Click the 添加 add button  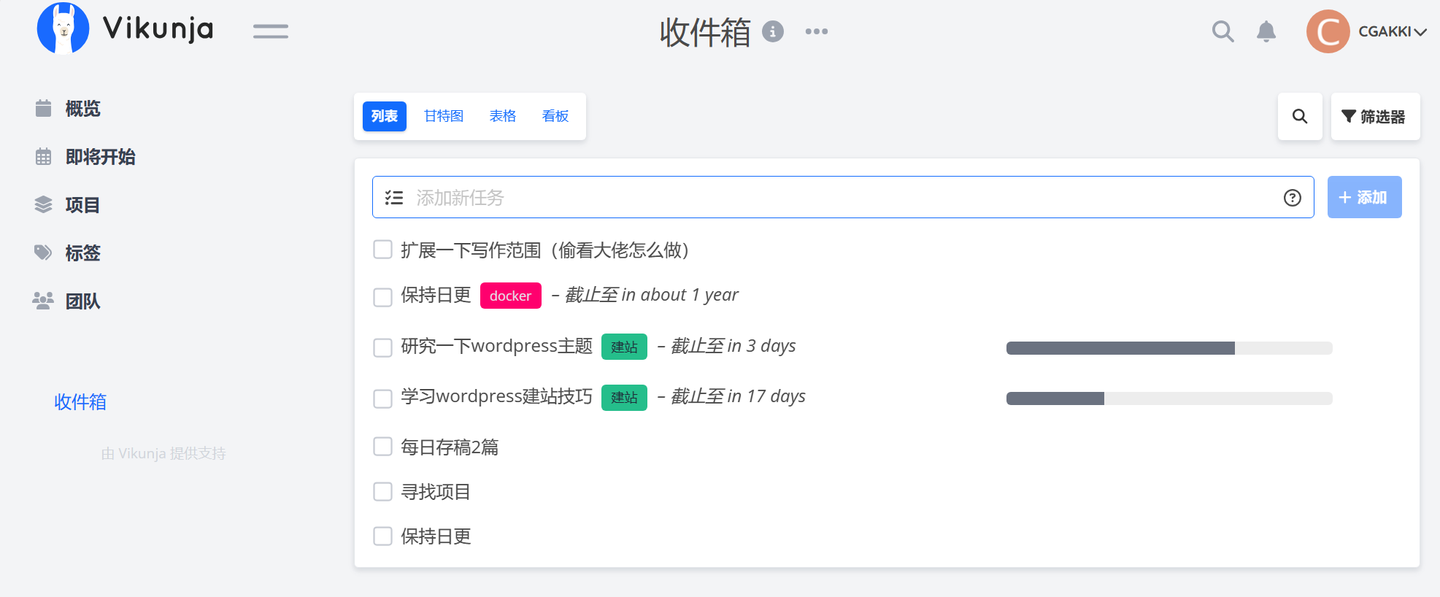click(x=1364, y=197)
